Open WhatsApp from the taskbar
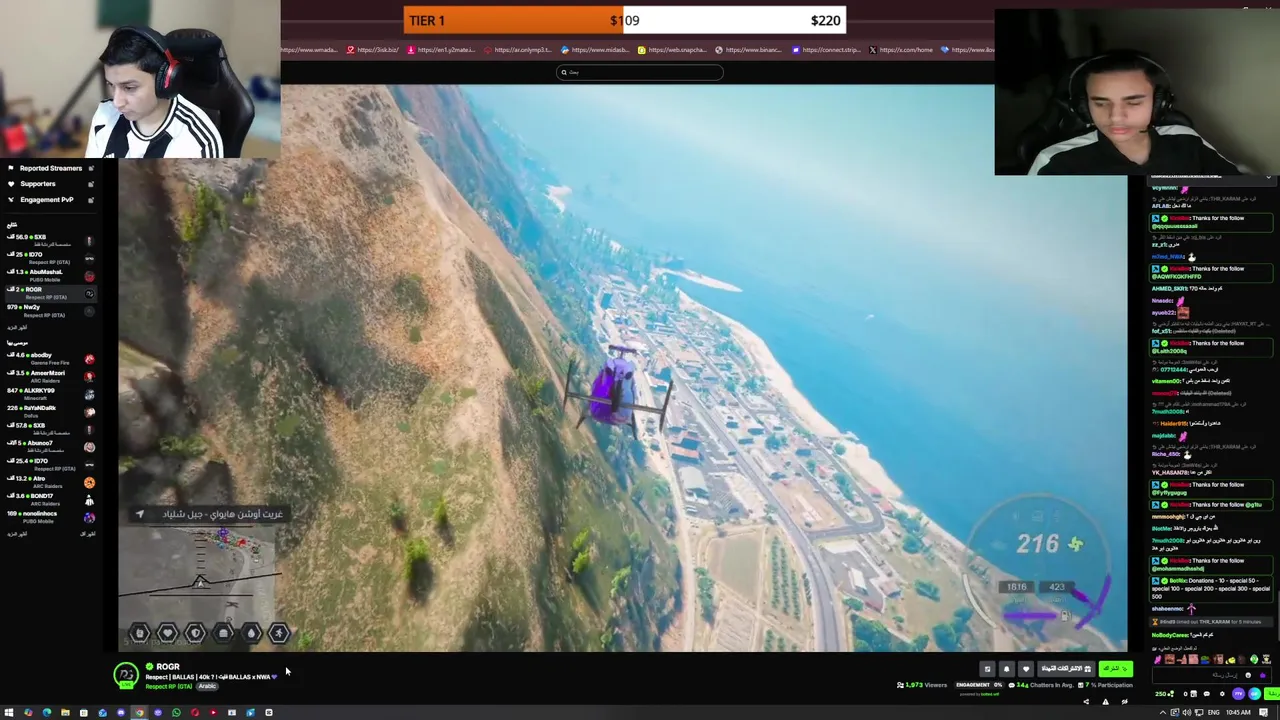Image resolution: width=1280 pixels, height=720 pixels. [176, 712]
